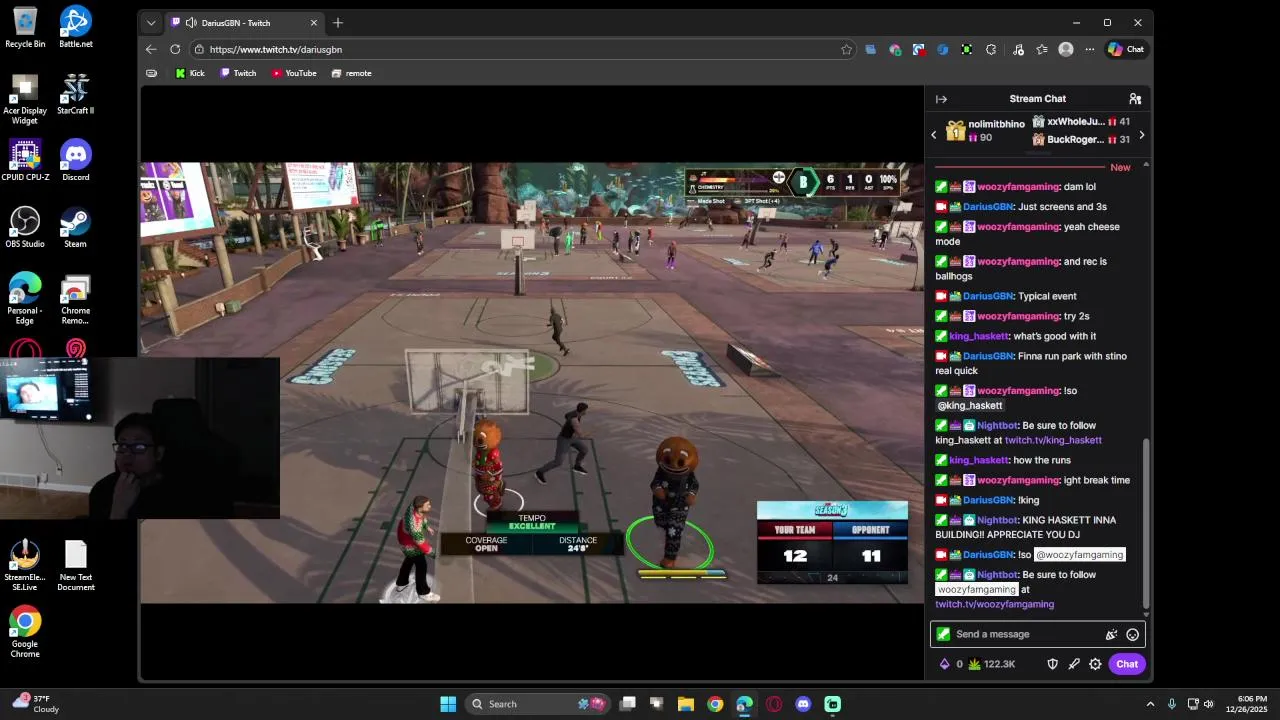This screenshot has width=1280, height=720.
Task: Open the tab search dropdown arrow
Action: pos(151,22)
